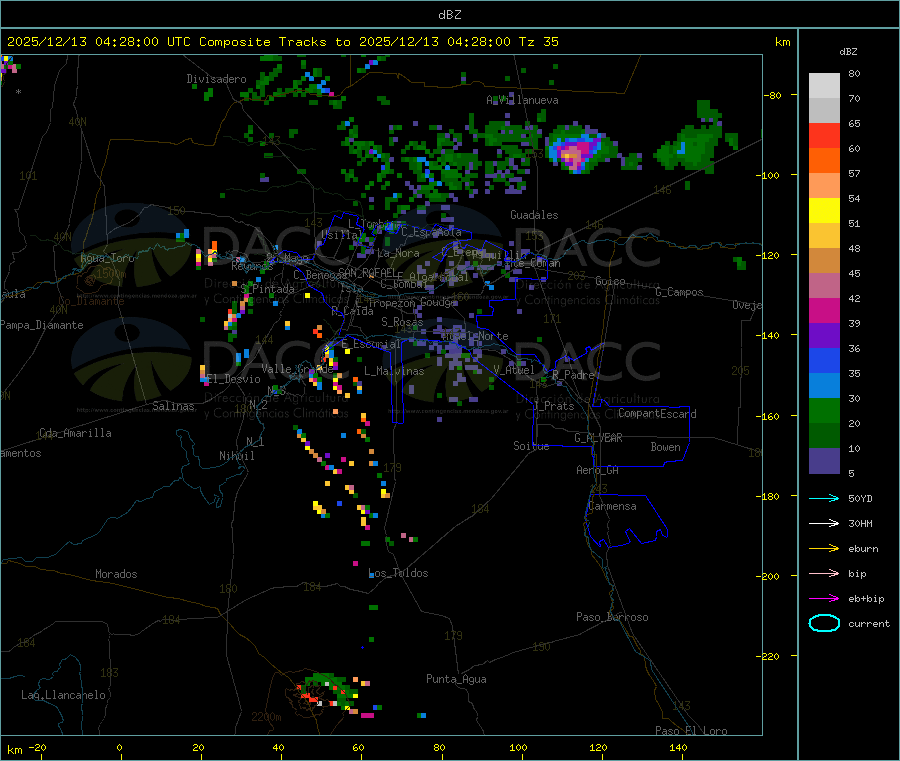Viewport: 900px width, 761px height.
Task: Click the 'Cda_Amarilla' map label
Action: pyautogui.click(x=75, y=433)
